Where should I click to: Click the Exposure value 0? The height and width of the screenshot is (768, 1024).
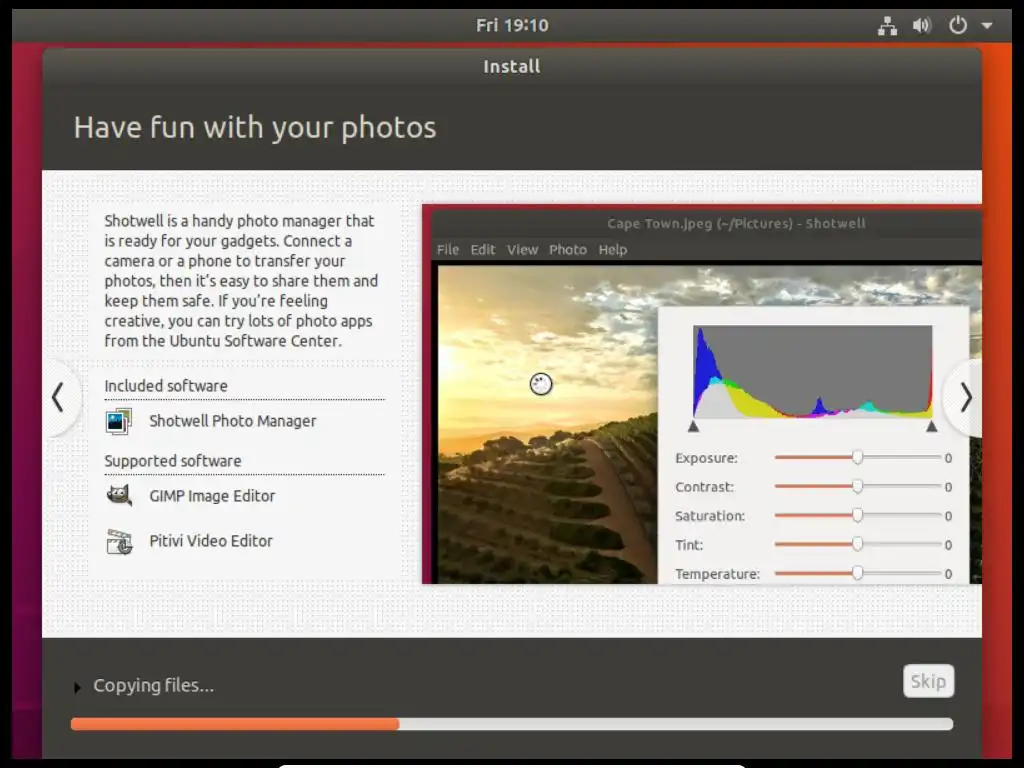(x=948, y=458)
